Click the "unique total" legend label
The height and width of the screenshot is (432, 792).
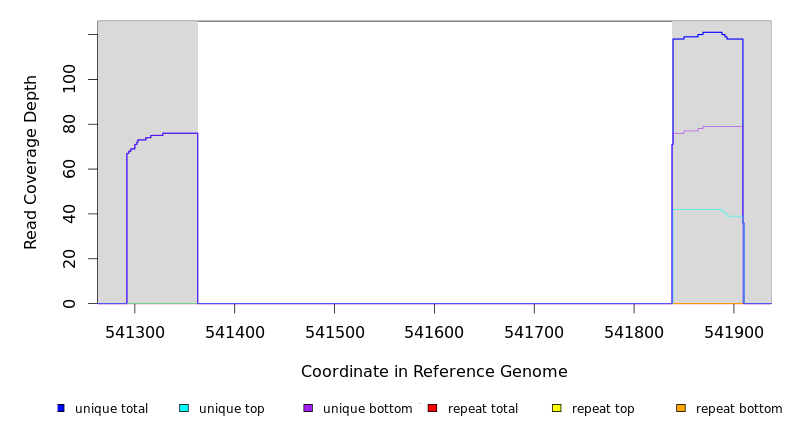click(111, 409)
